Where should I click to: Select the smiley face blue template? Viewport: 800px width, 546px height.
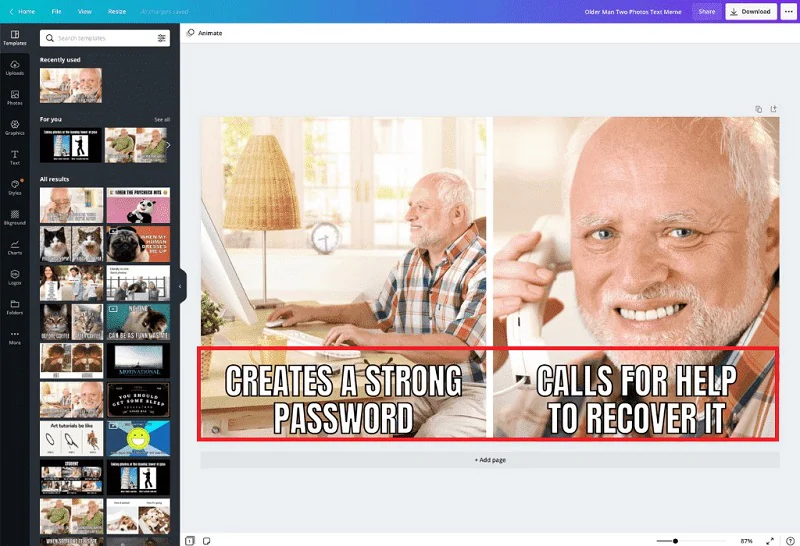point(138,438)
